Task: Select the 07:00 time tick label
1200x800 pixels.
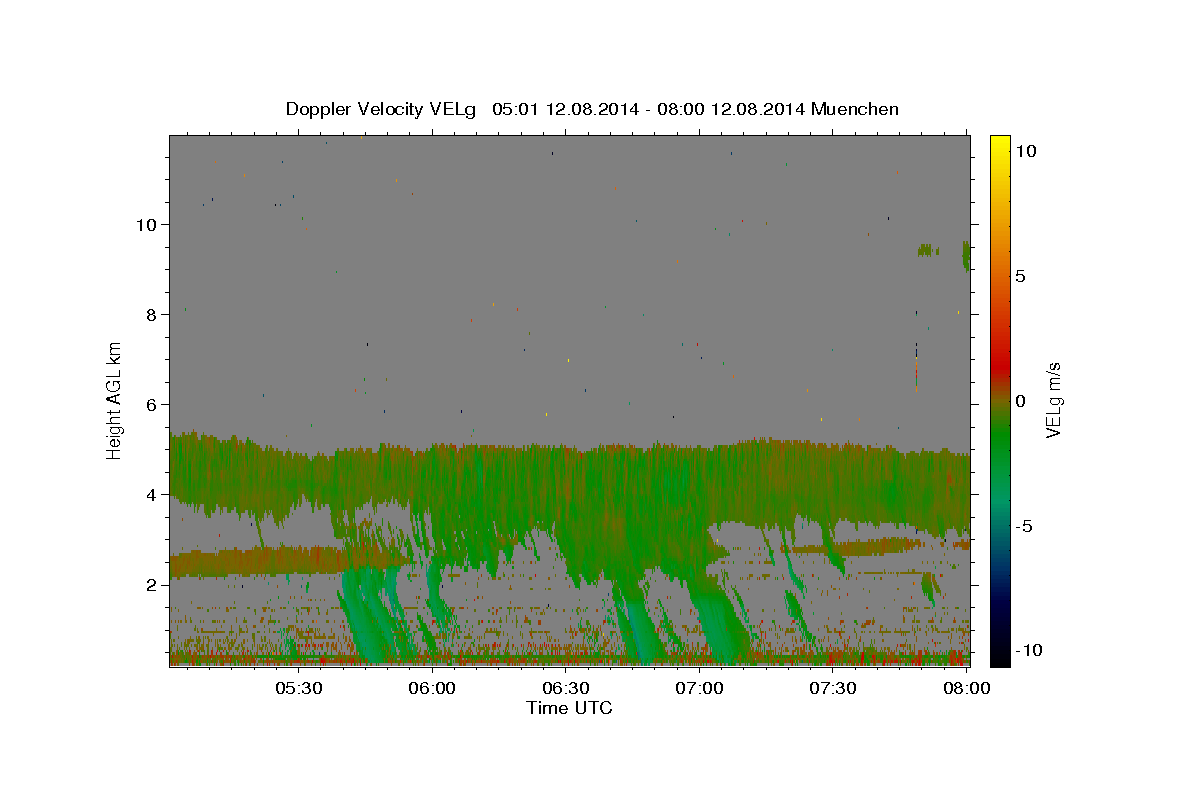Action: pyautogui.click(x=700, y=688)
